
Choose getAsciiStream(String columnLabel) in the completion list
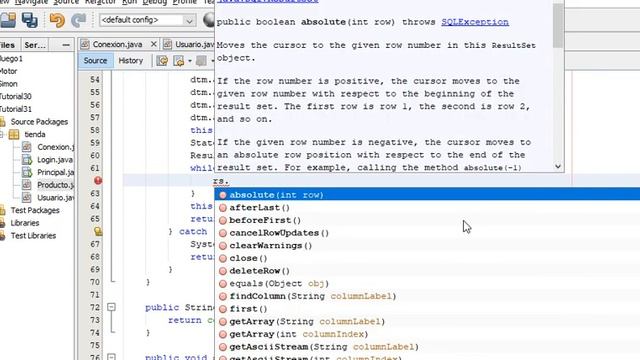(x=427, y=347)
